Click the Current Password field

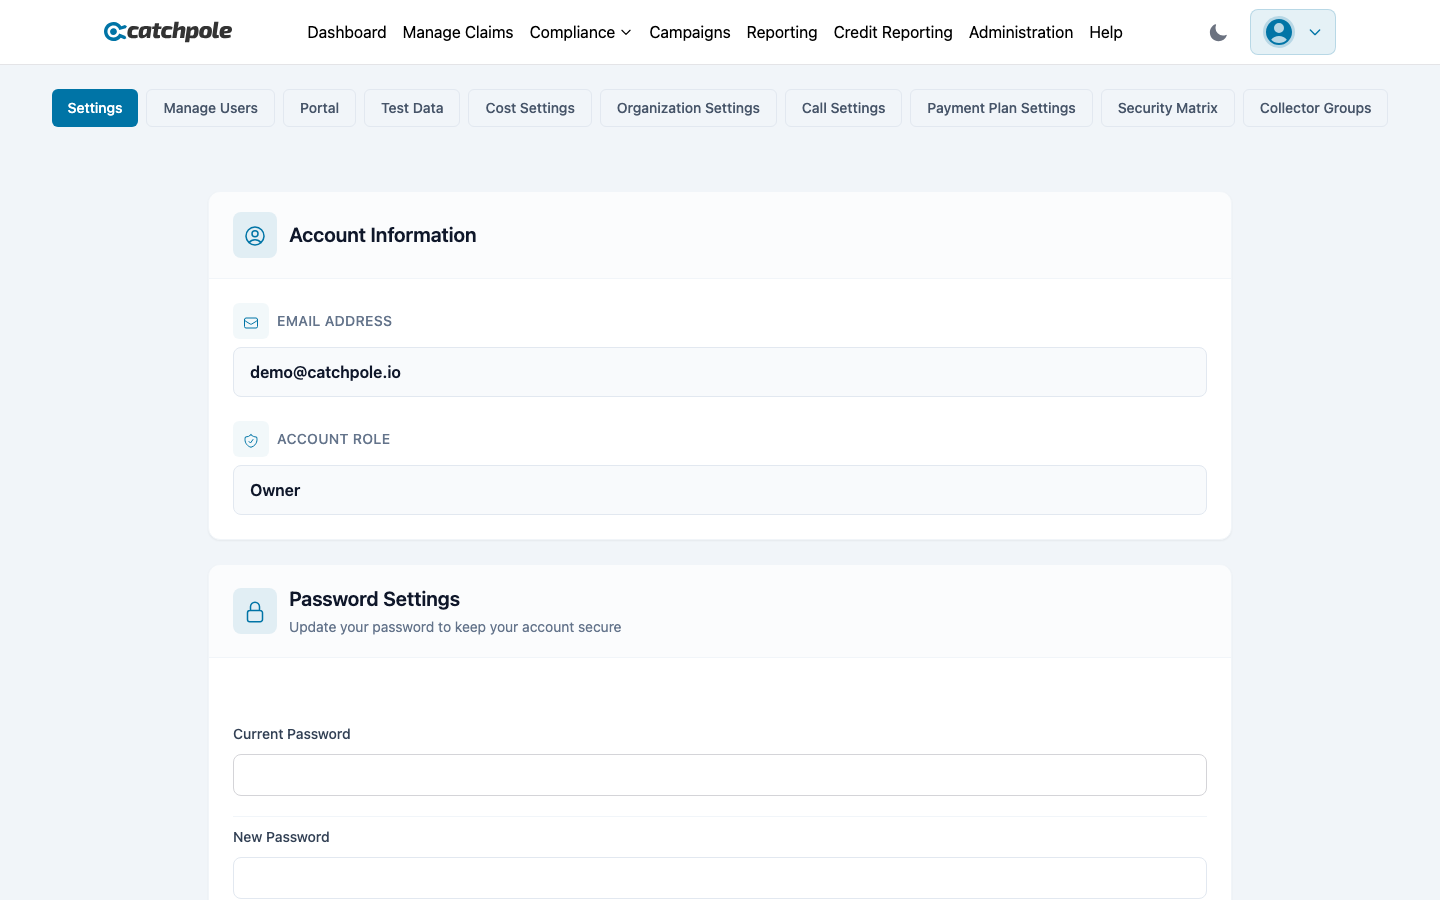(x=720, y=775)
